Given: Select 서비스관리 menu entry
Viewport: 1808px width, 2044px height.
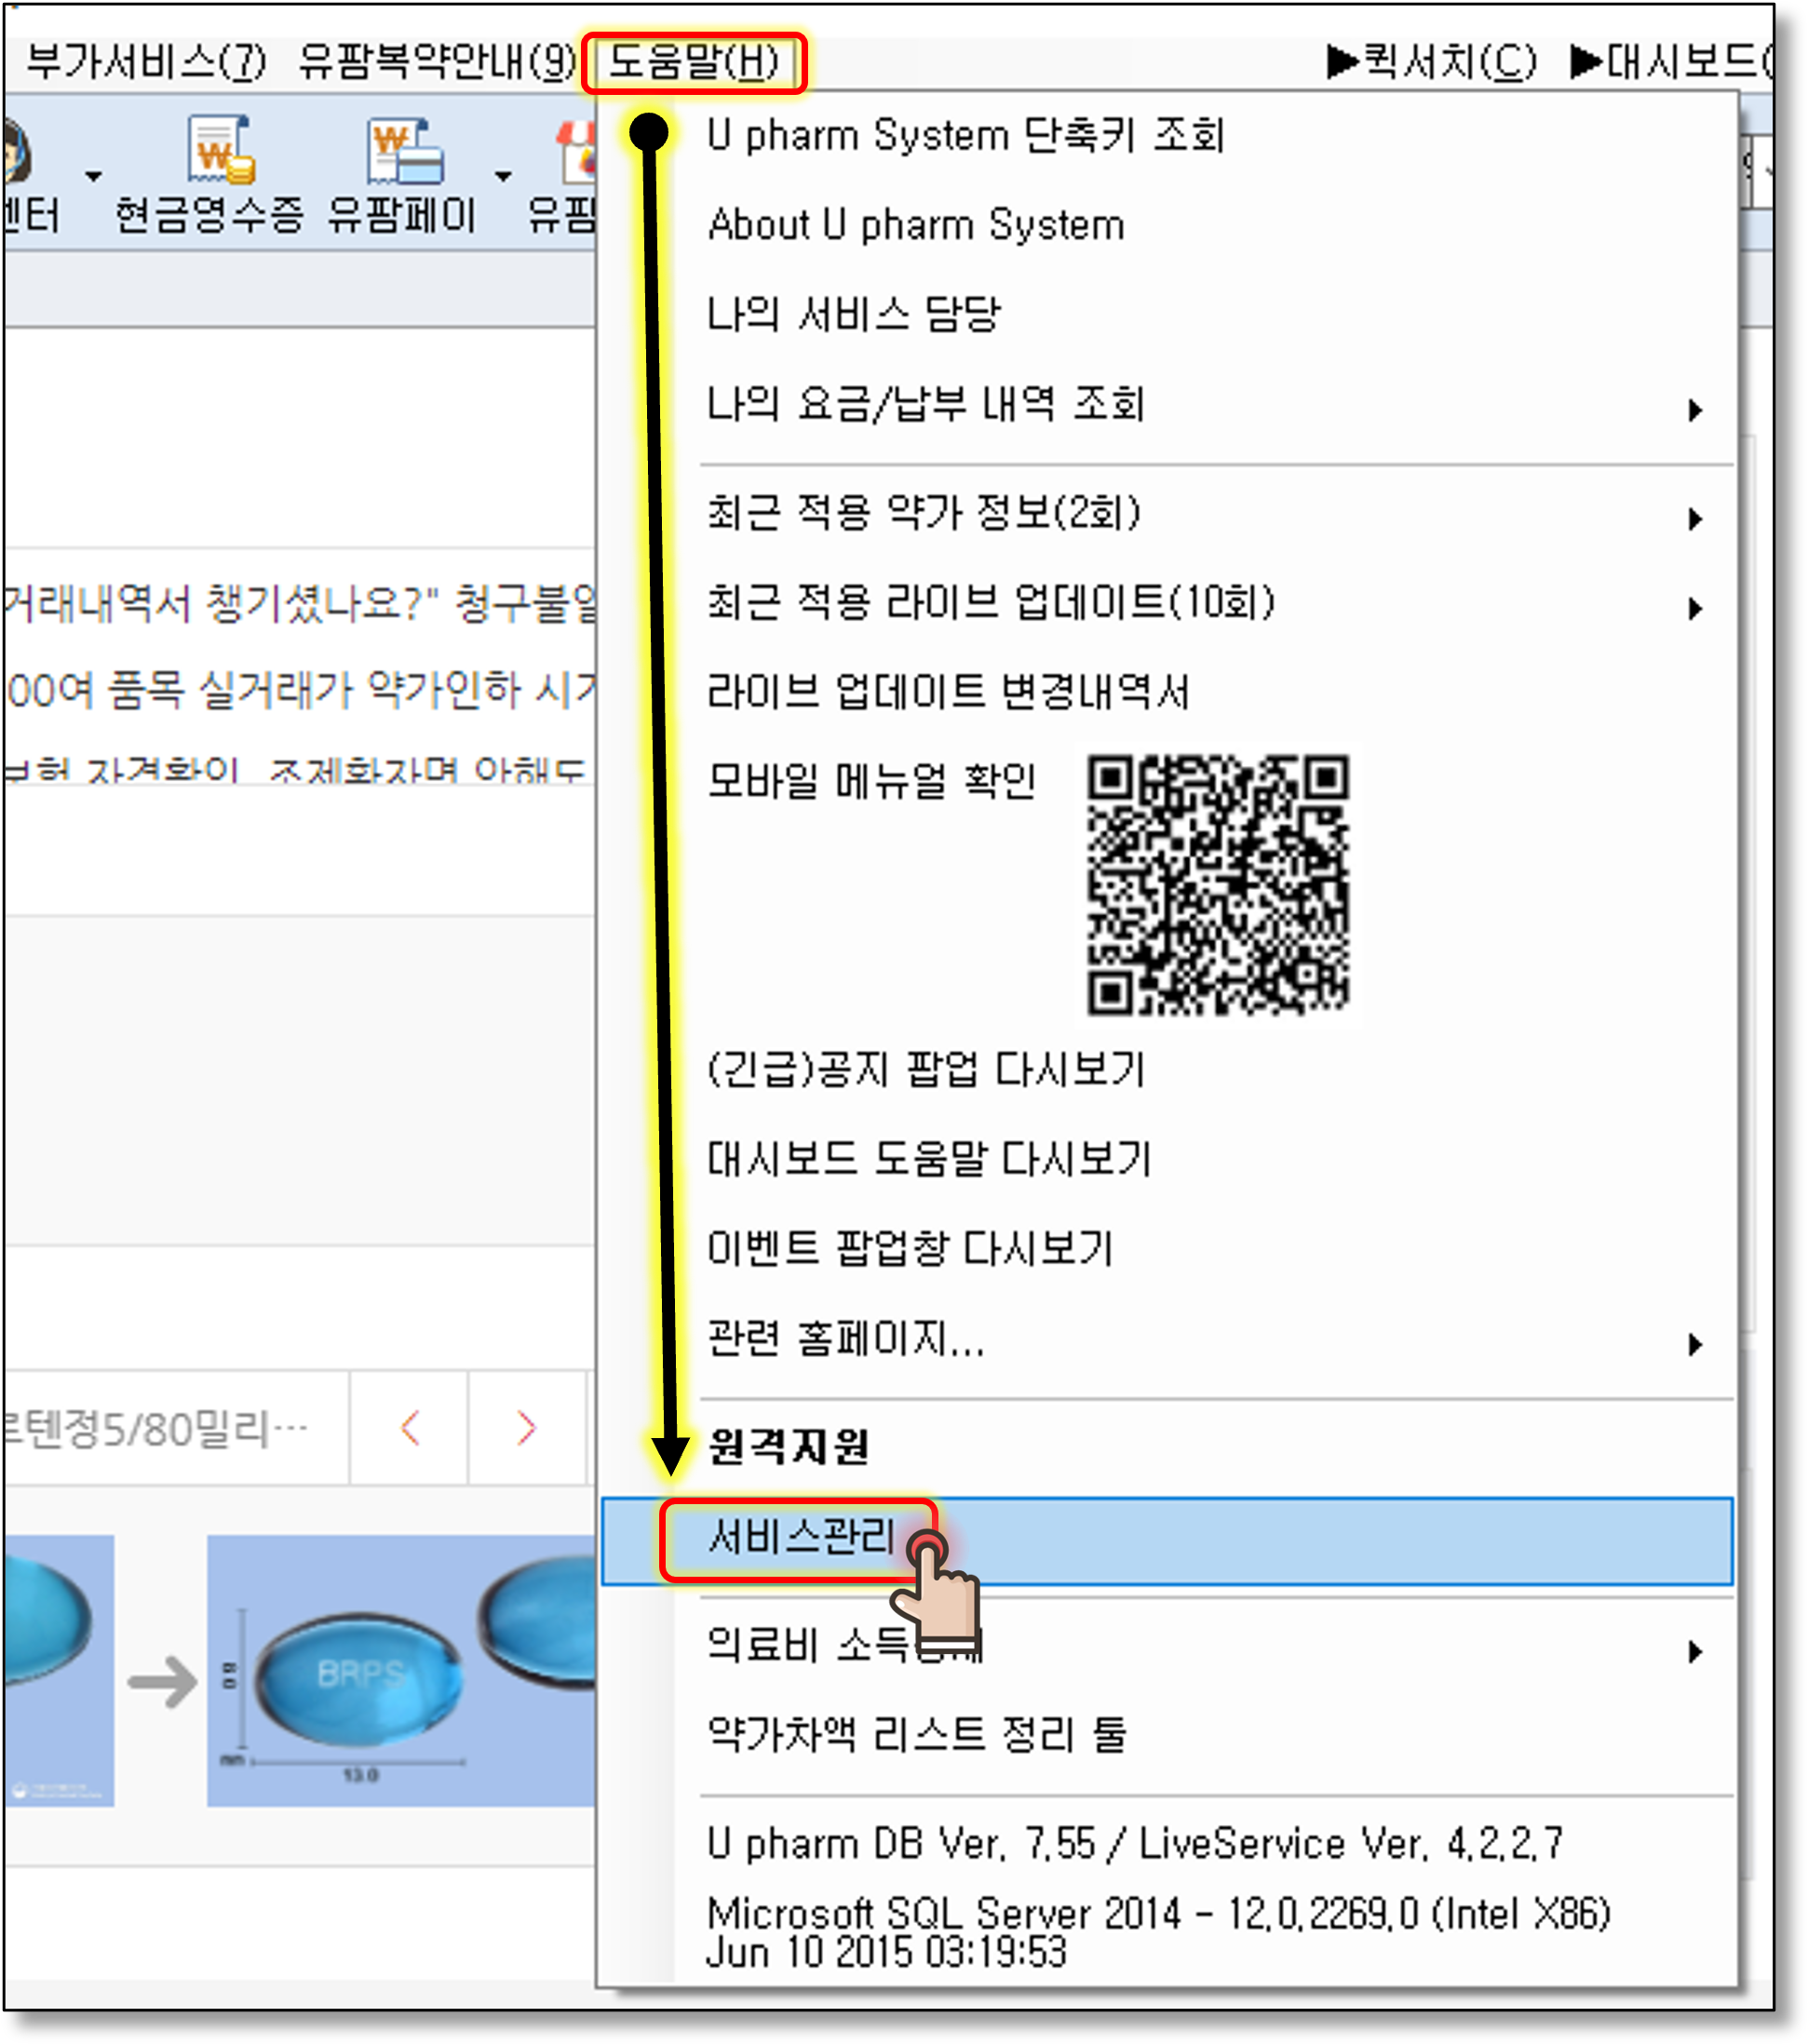Looking at the screenshot, I should [x=800, y=1538].
